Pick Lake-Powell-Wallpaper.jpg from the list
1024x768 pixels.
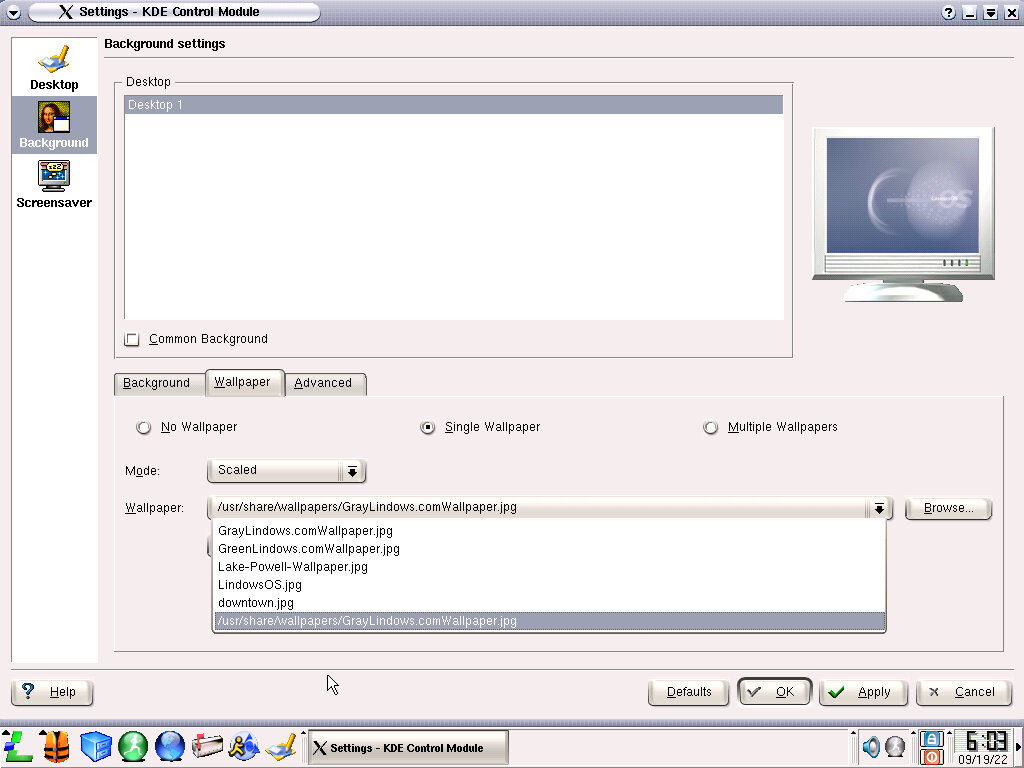(x=293, y=567)
